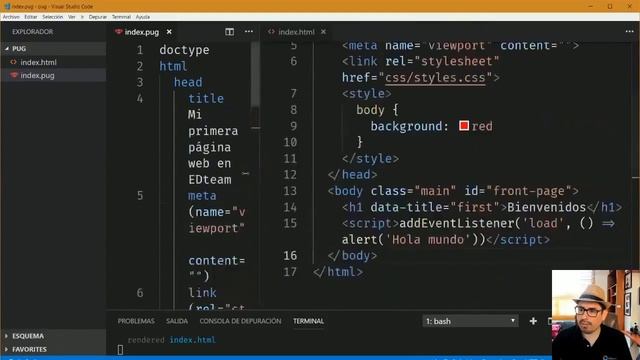Follow the css/styles.css link

click(435, 78)
